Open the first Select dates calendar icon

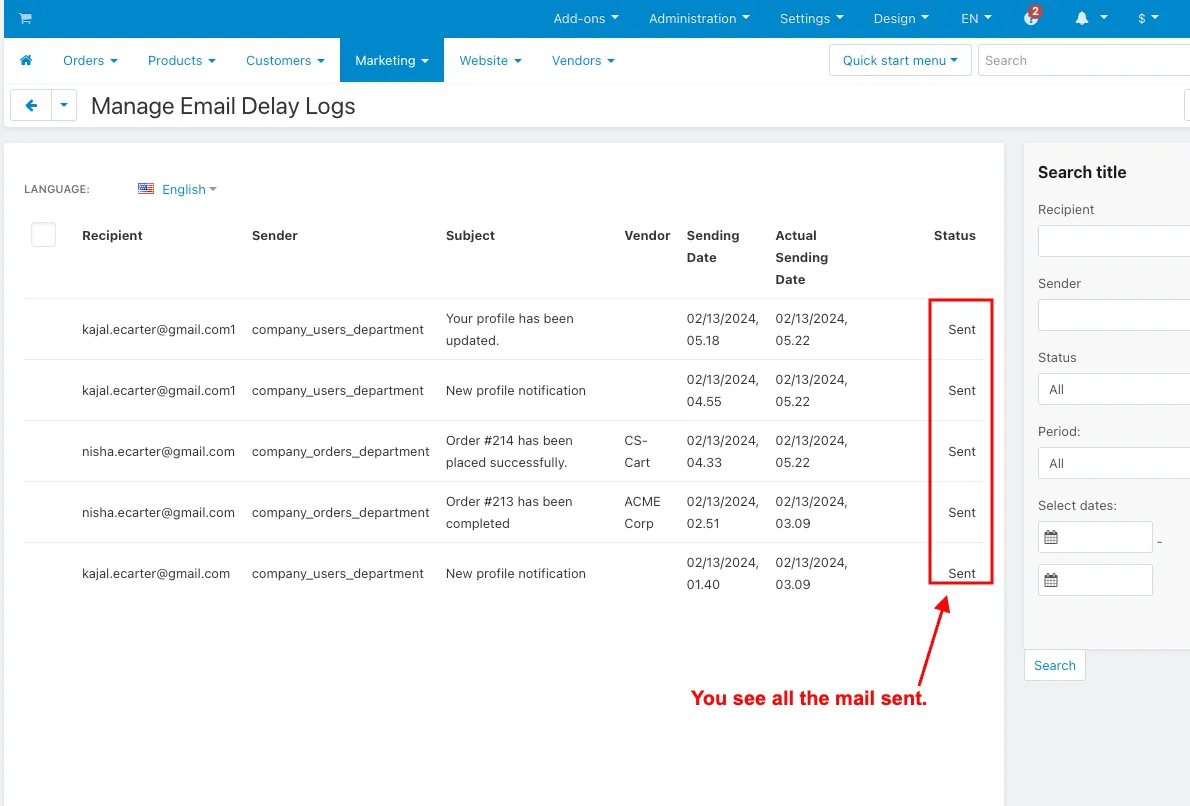point(1051,537)
